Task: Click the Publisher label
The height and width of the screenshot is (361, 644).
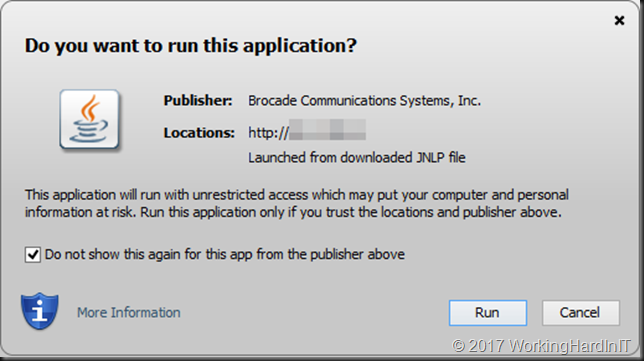Action: (x=198, y=101)
